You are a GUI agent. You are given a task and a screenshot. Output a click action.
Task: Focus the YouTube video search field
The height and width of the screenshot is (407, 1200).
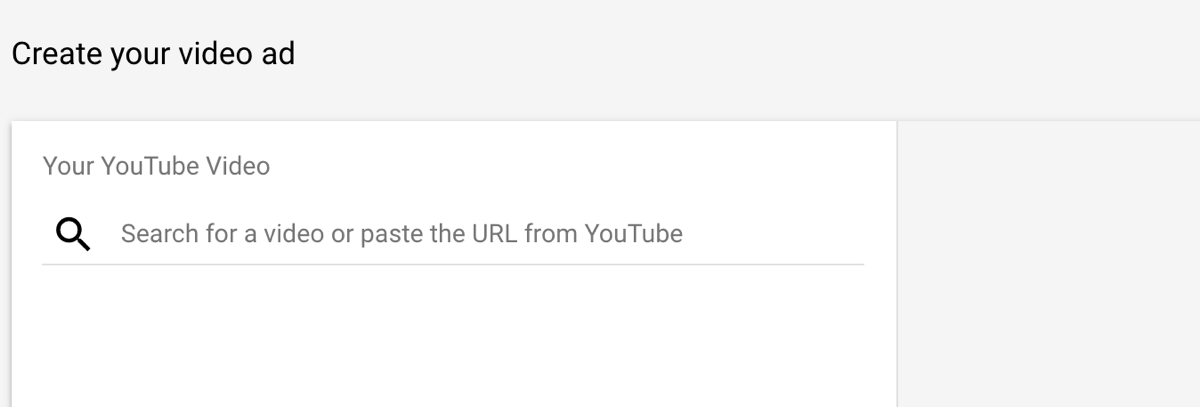453,234
